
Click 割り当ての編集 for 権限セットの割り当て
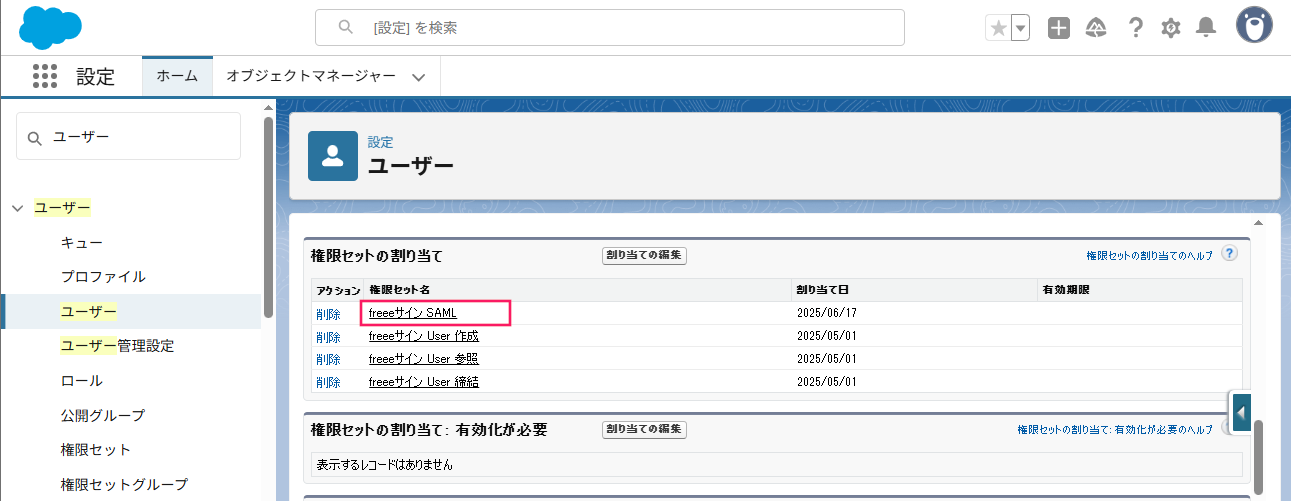644,255
